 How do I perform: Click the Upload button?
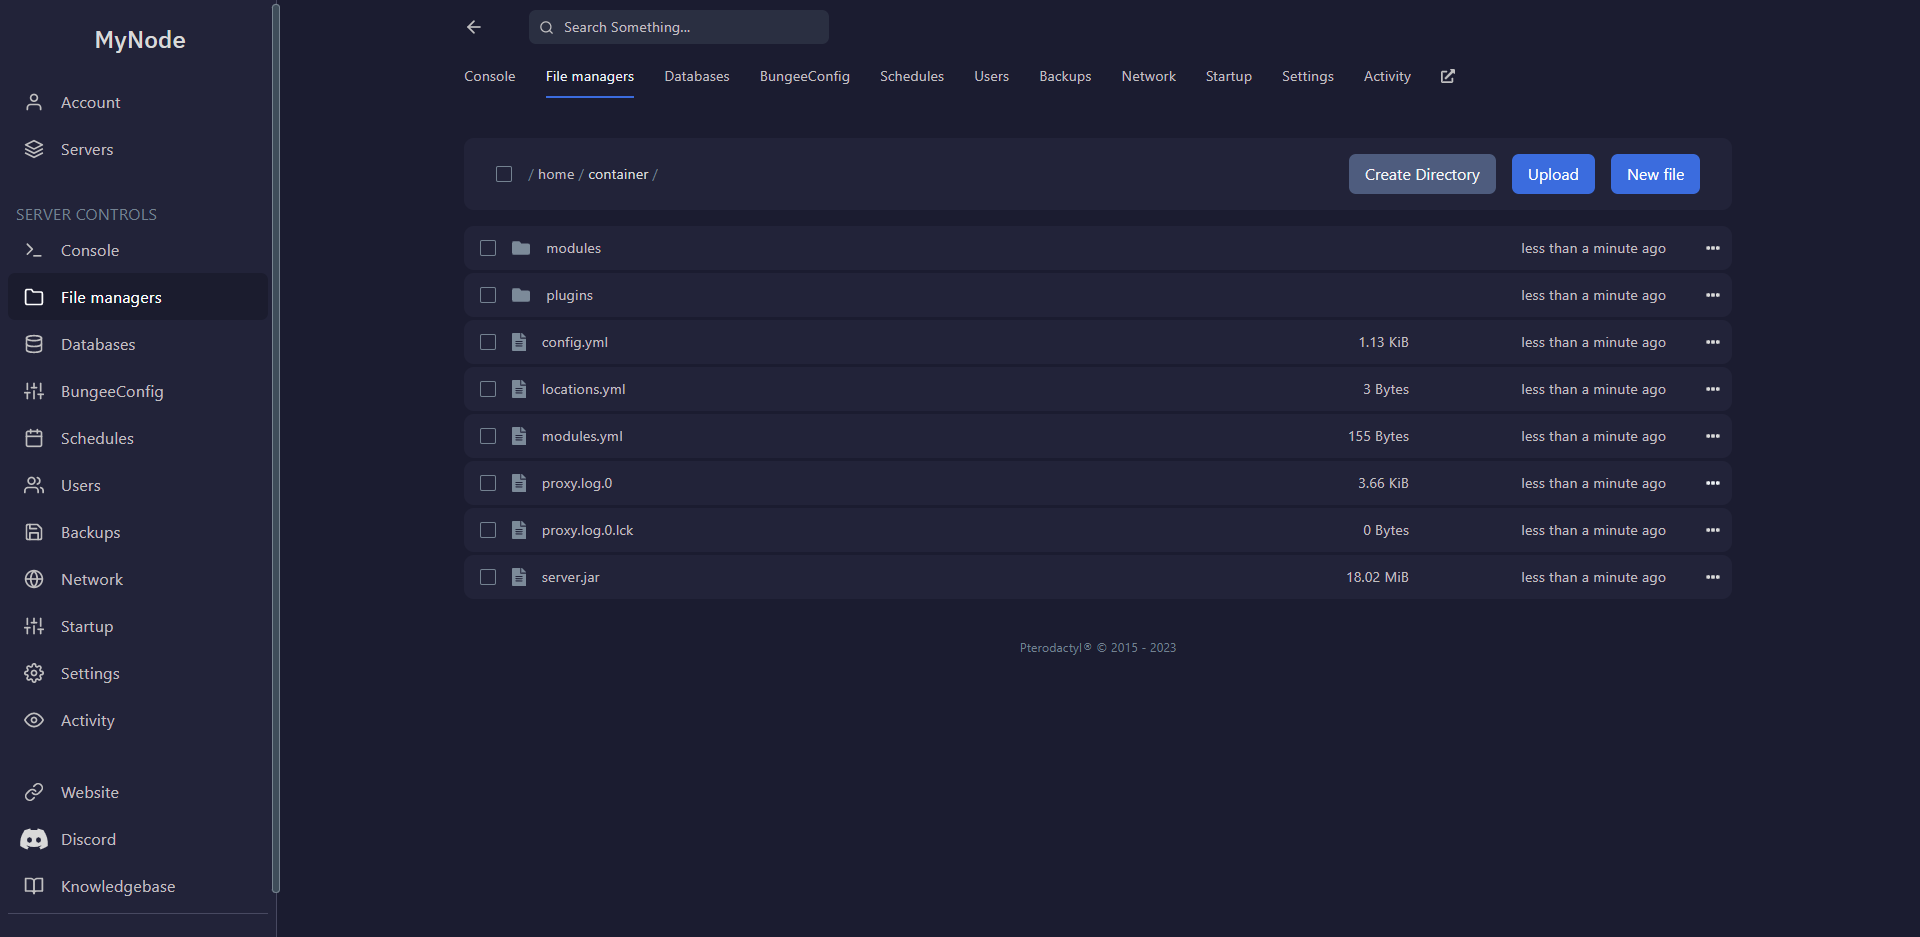click(x=1553, y=174)
